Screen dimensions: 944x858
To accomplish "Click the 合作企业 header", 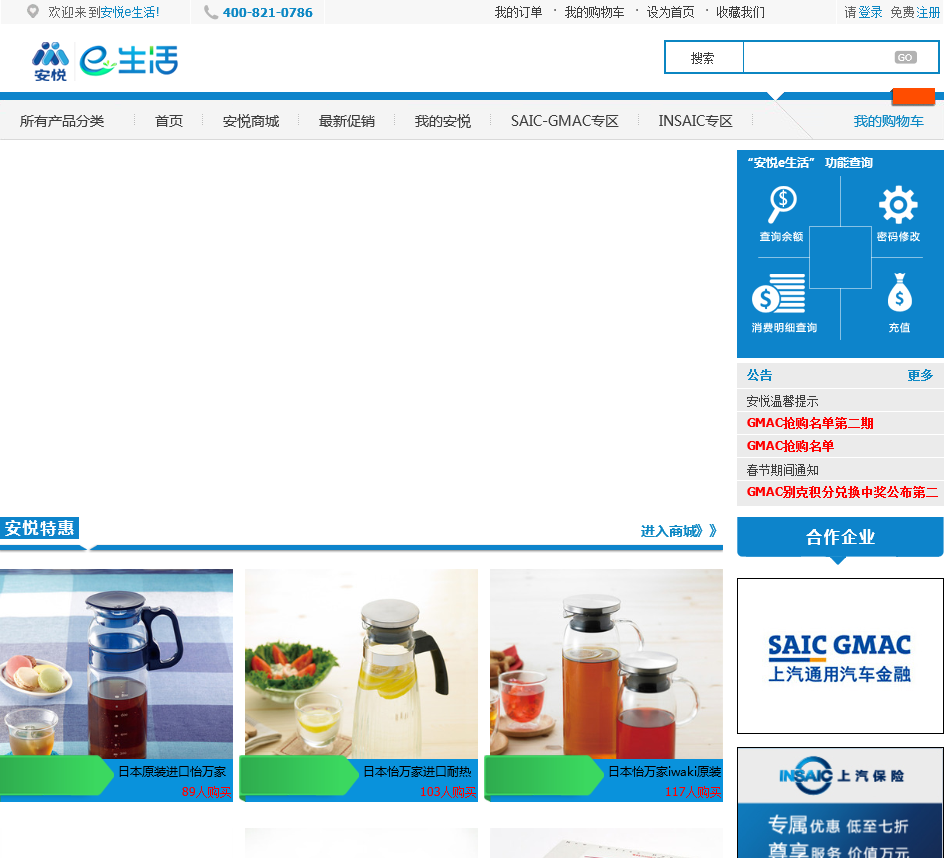I will [x=840, y=536].
